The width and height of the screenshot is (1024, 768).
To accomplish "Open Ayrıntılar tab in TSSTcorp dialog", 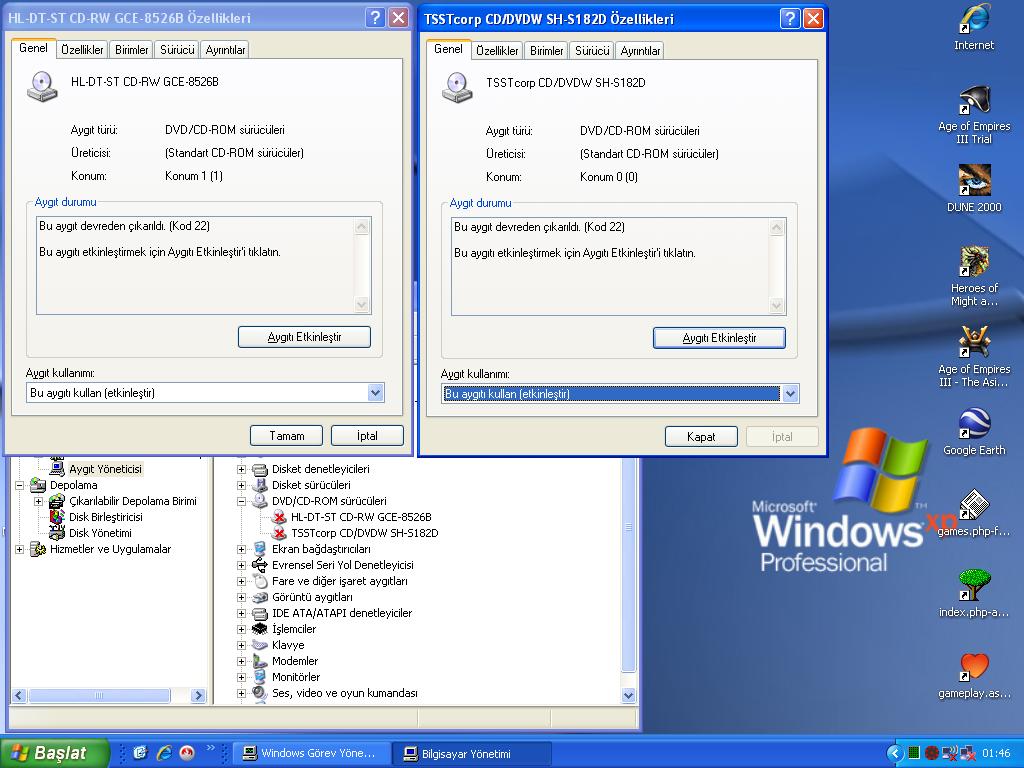I will 640,50.
